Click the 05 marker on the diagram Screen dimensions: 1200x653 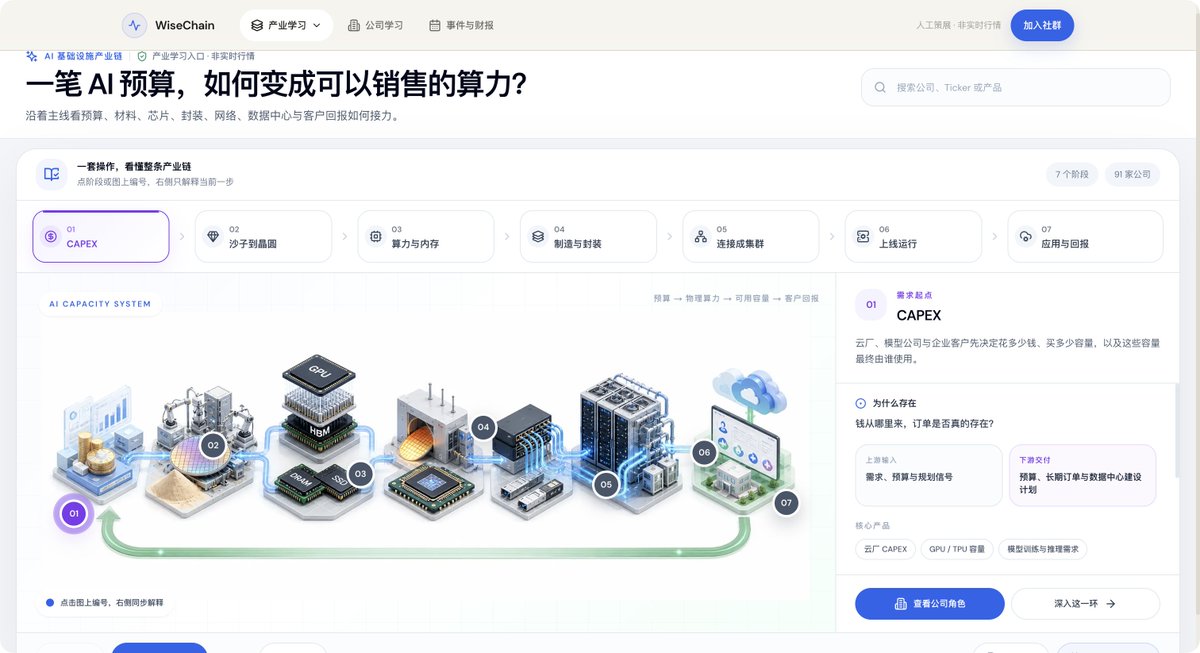(x=605, y=485)
